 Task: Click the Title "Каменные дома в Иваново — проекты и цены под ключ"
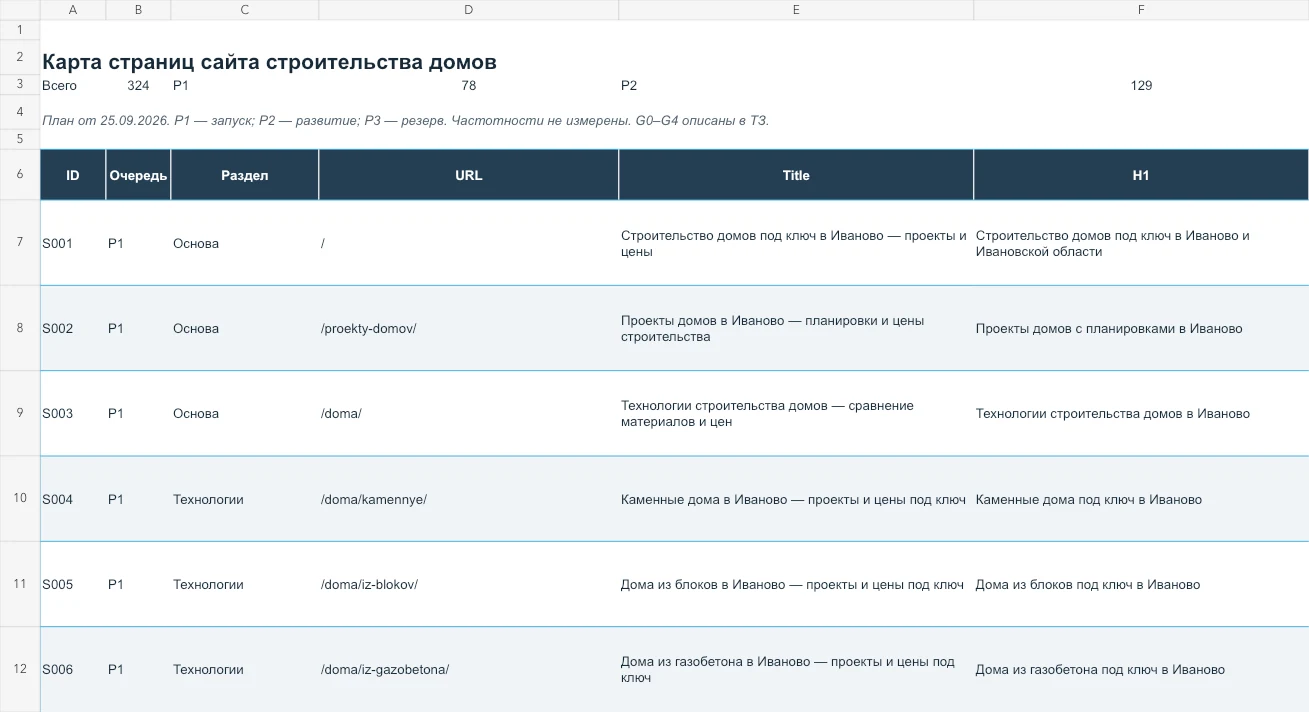click(x=796, y=499)
